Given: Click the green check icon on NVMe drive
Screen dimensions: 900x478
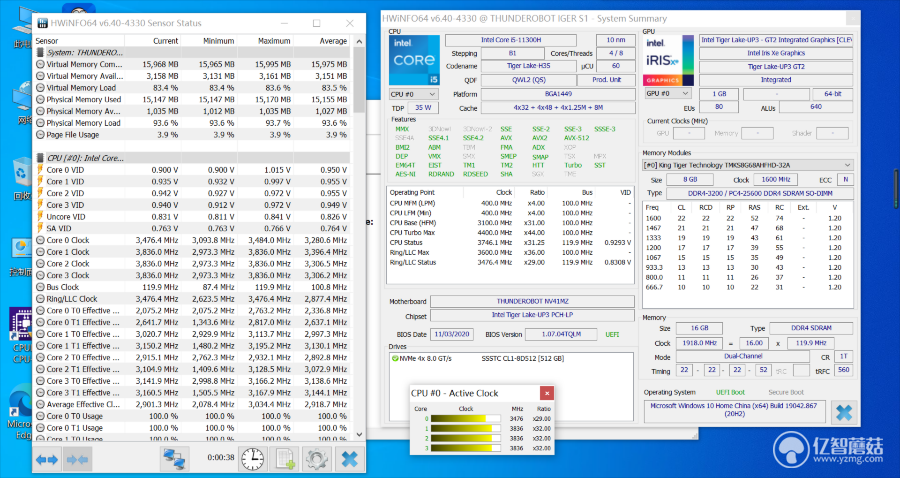Looking at the screenshot, I should point(395,359).
